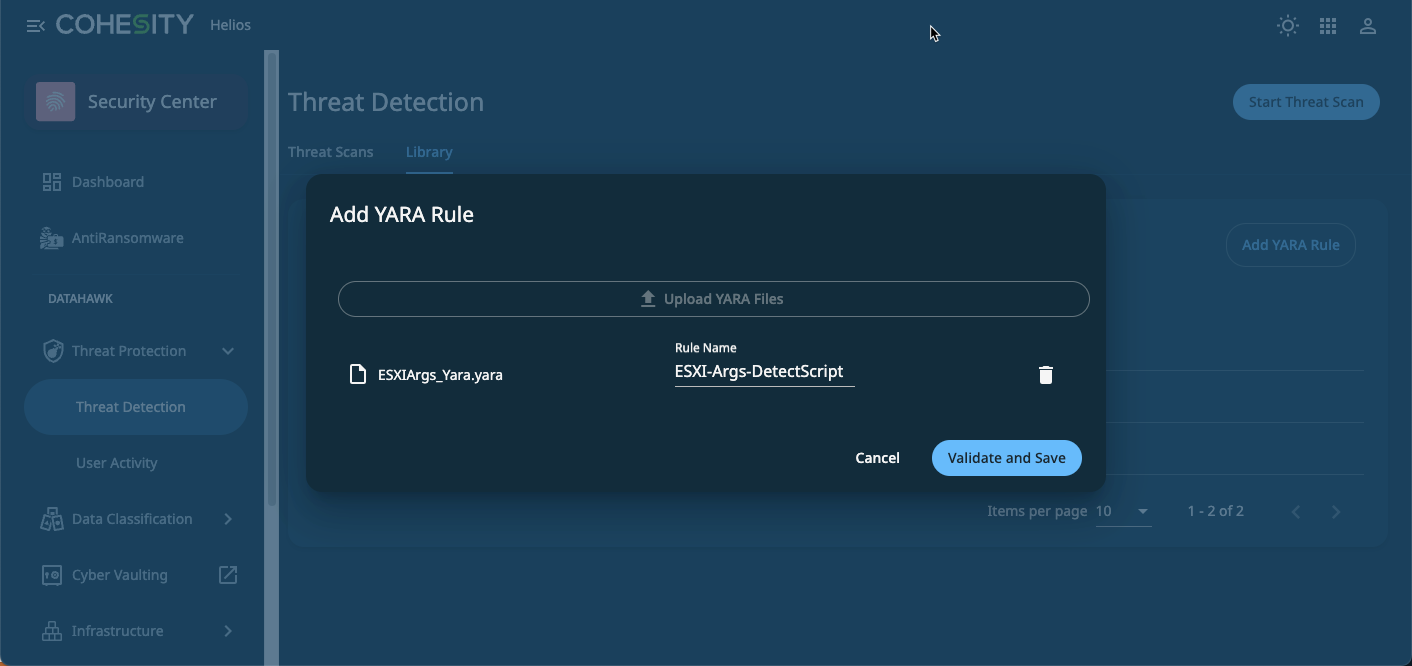The image size is (1412, 666).
Task: Expand the Data Classification submenu
Action: pos(228,519)
